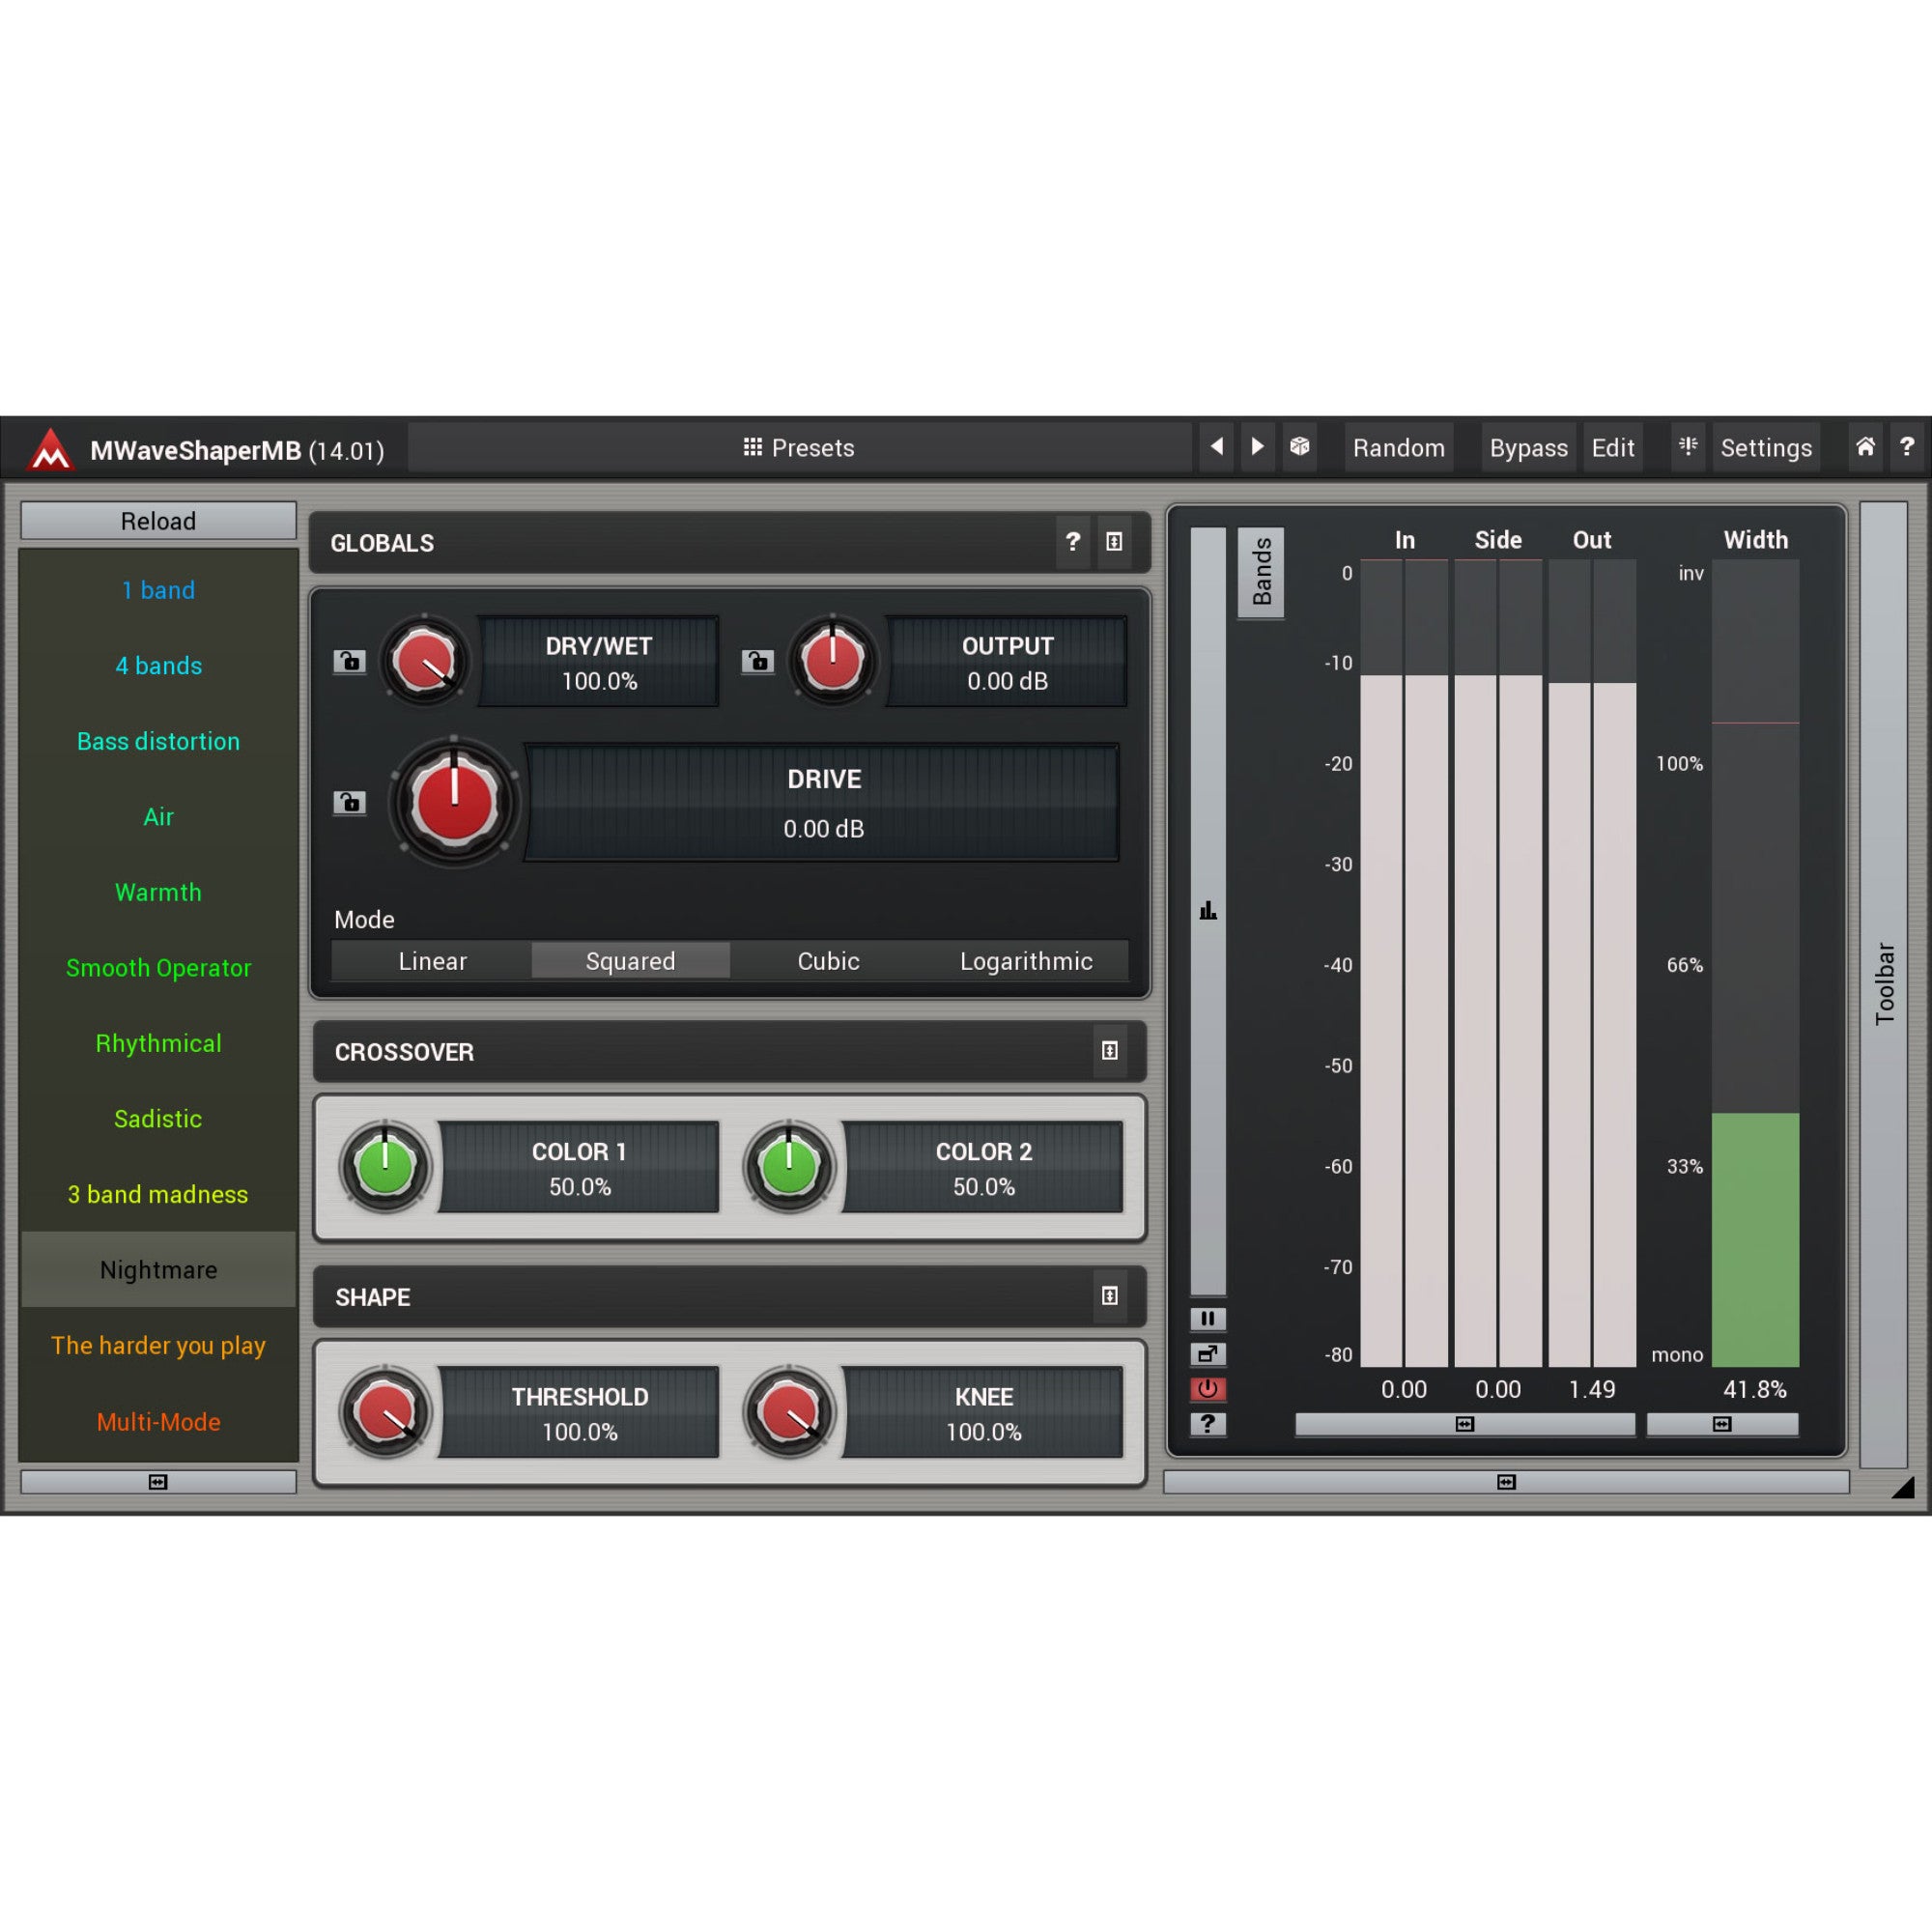Toggle the Output lock icon
Image resolution: width=1932 pixels, height=1932 pixels.
758,661
